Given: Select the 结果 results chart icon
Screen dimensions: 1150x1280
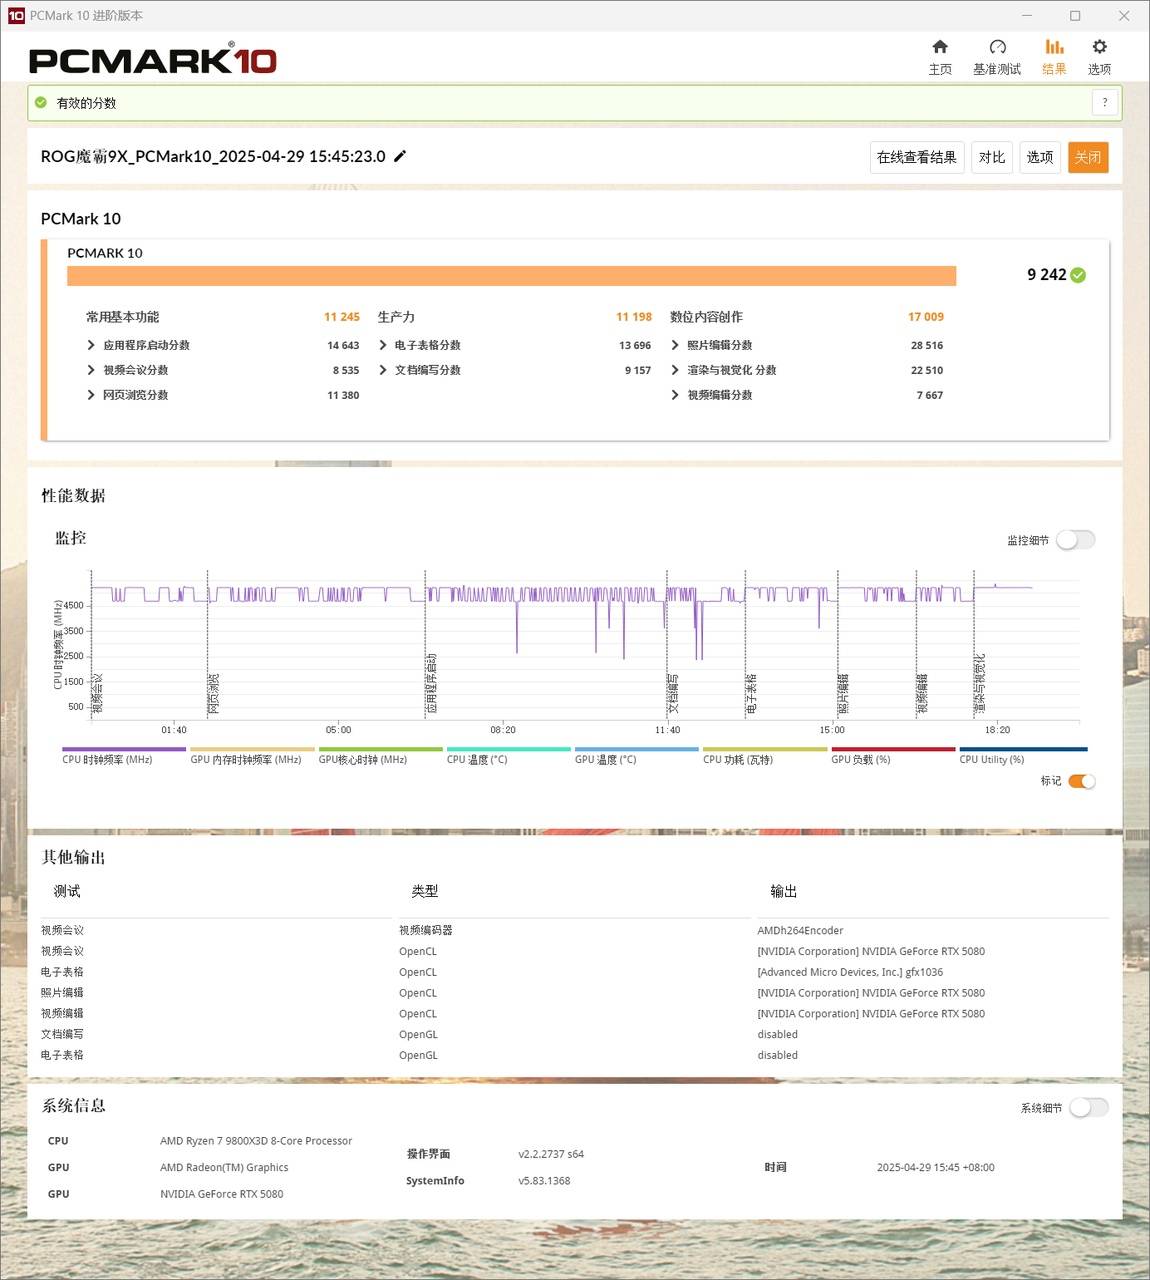Looking at the screenshot, I should [1054, 57].
